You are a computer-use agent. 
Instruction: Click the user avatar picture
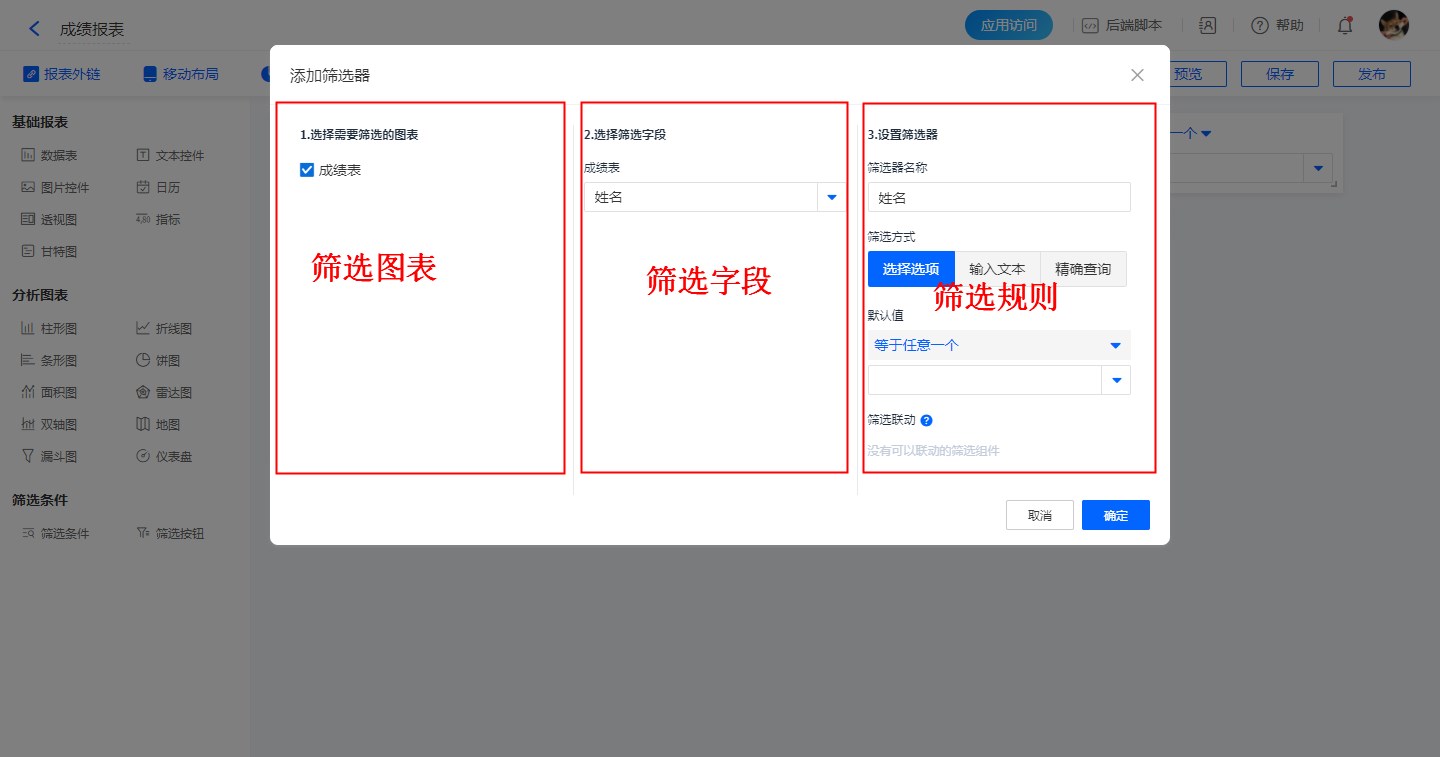[1393, 26]
